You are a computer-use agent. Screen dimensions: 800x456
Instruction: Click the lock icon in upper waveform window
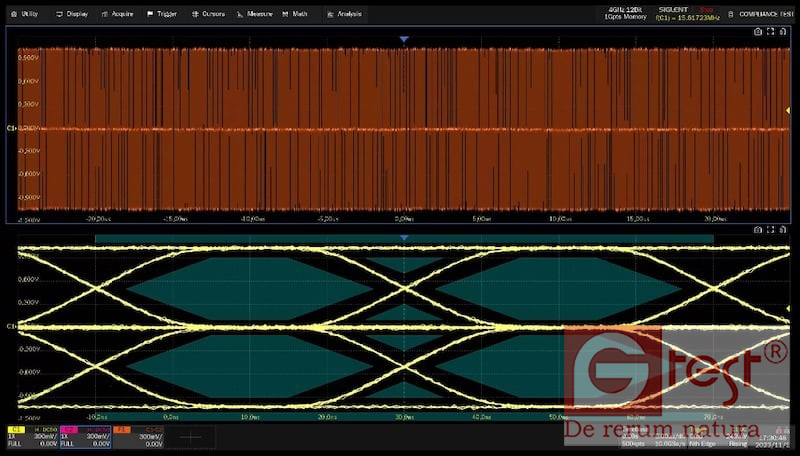click(784, 32)
